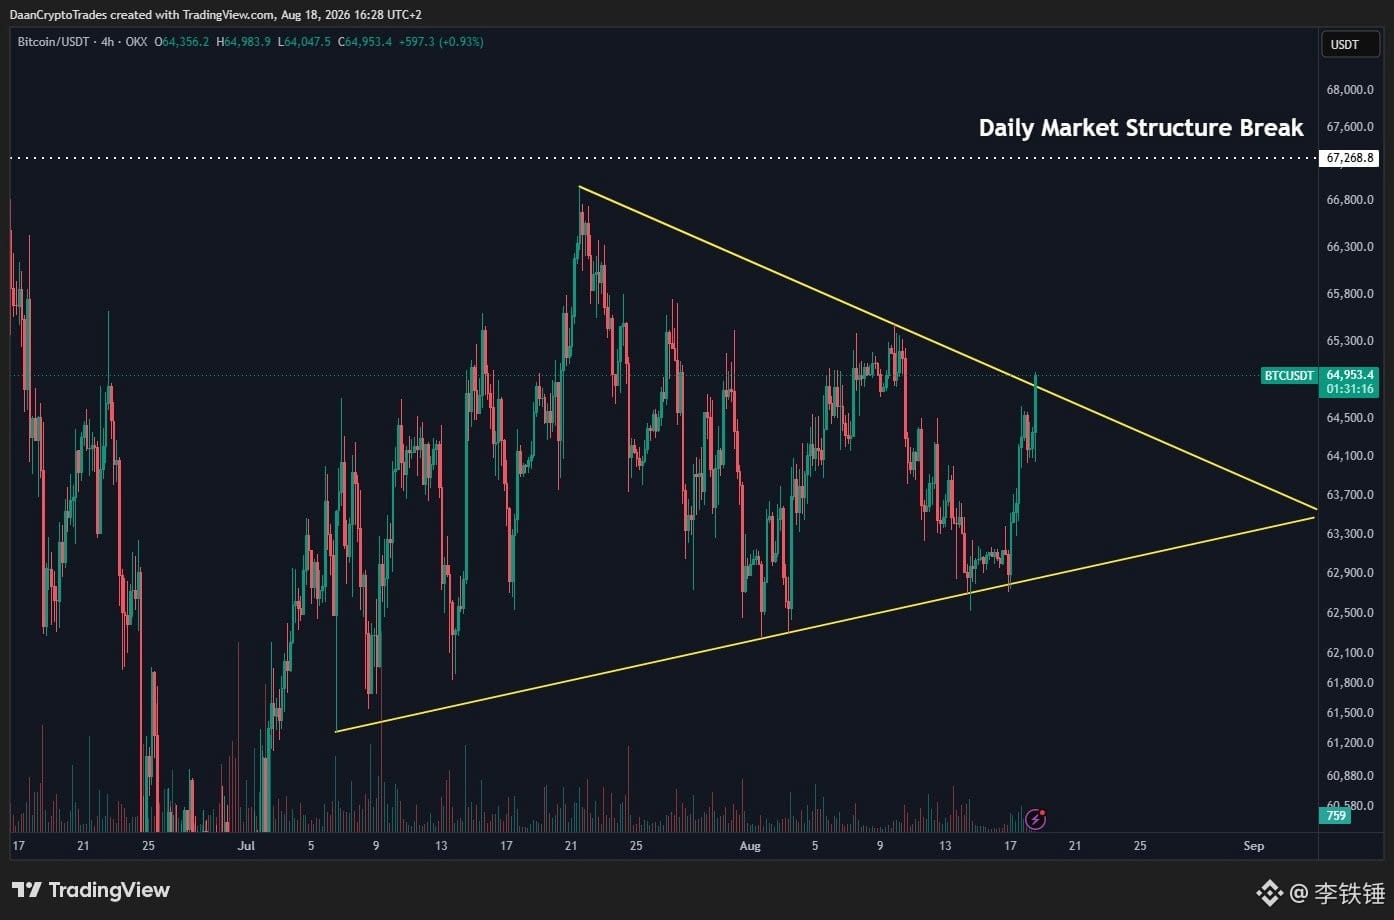1394x920 pixels.
Task: Click the close value C64,953.4
Action: [x=365, y=42]
